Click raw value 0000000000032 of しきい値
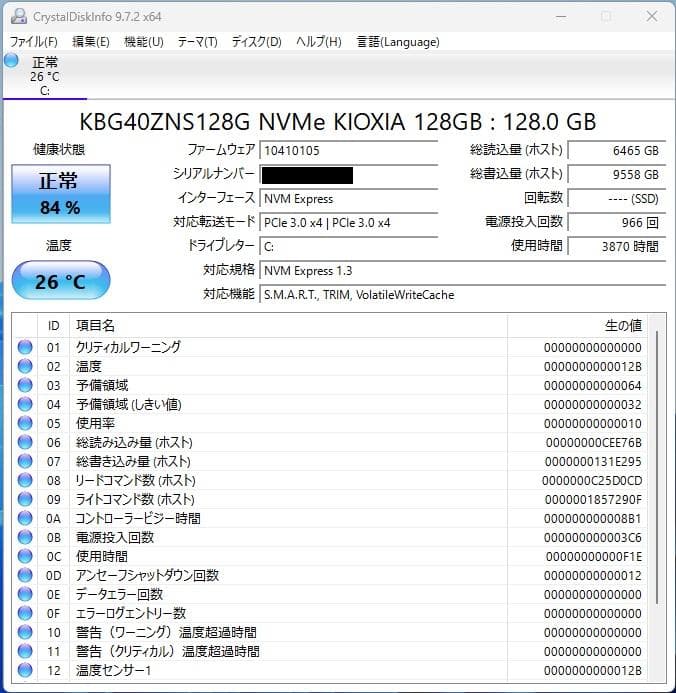Screen dimensions: 676x693 coord(592,404)
